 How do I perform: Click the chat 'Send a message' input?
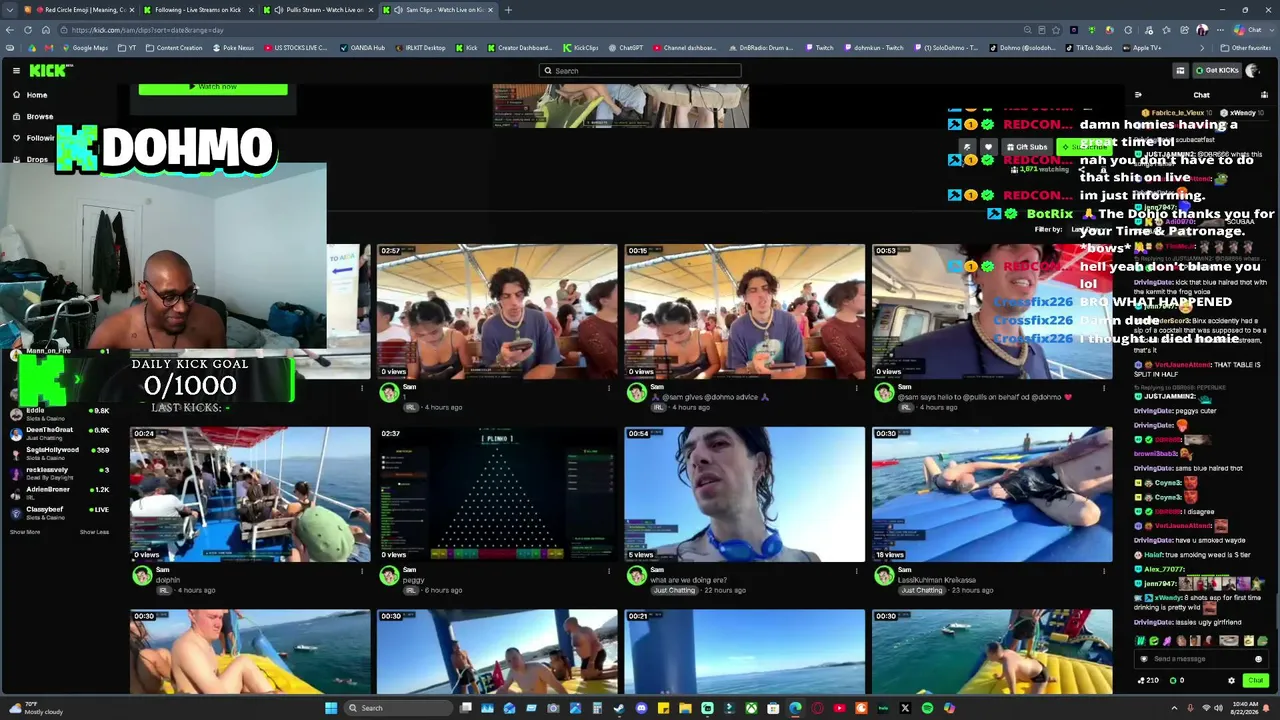[x=1199, y=659]
